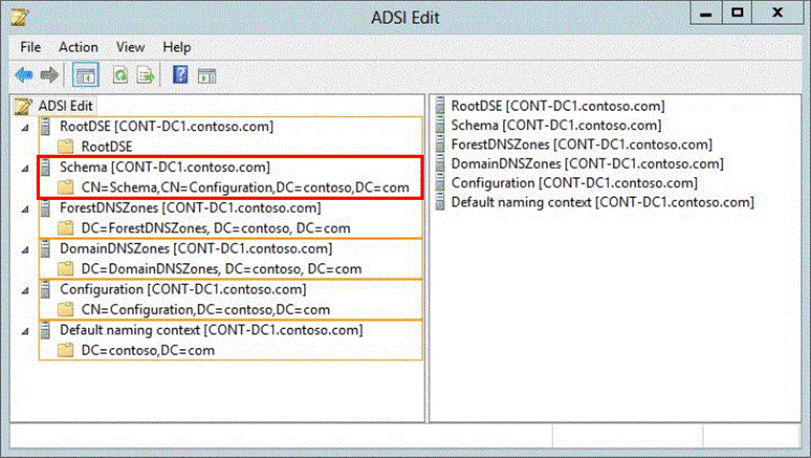This screenshot has height=458, width=811.
Task: Collapse the Configuration tree node arrow
Action: (23, 290)
